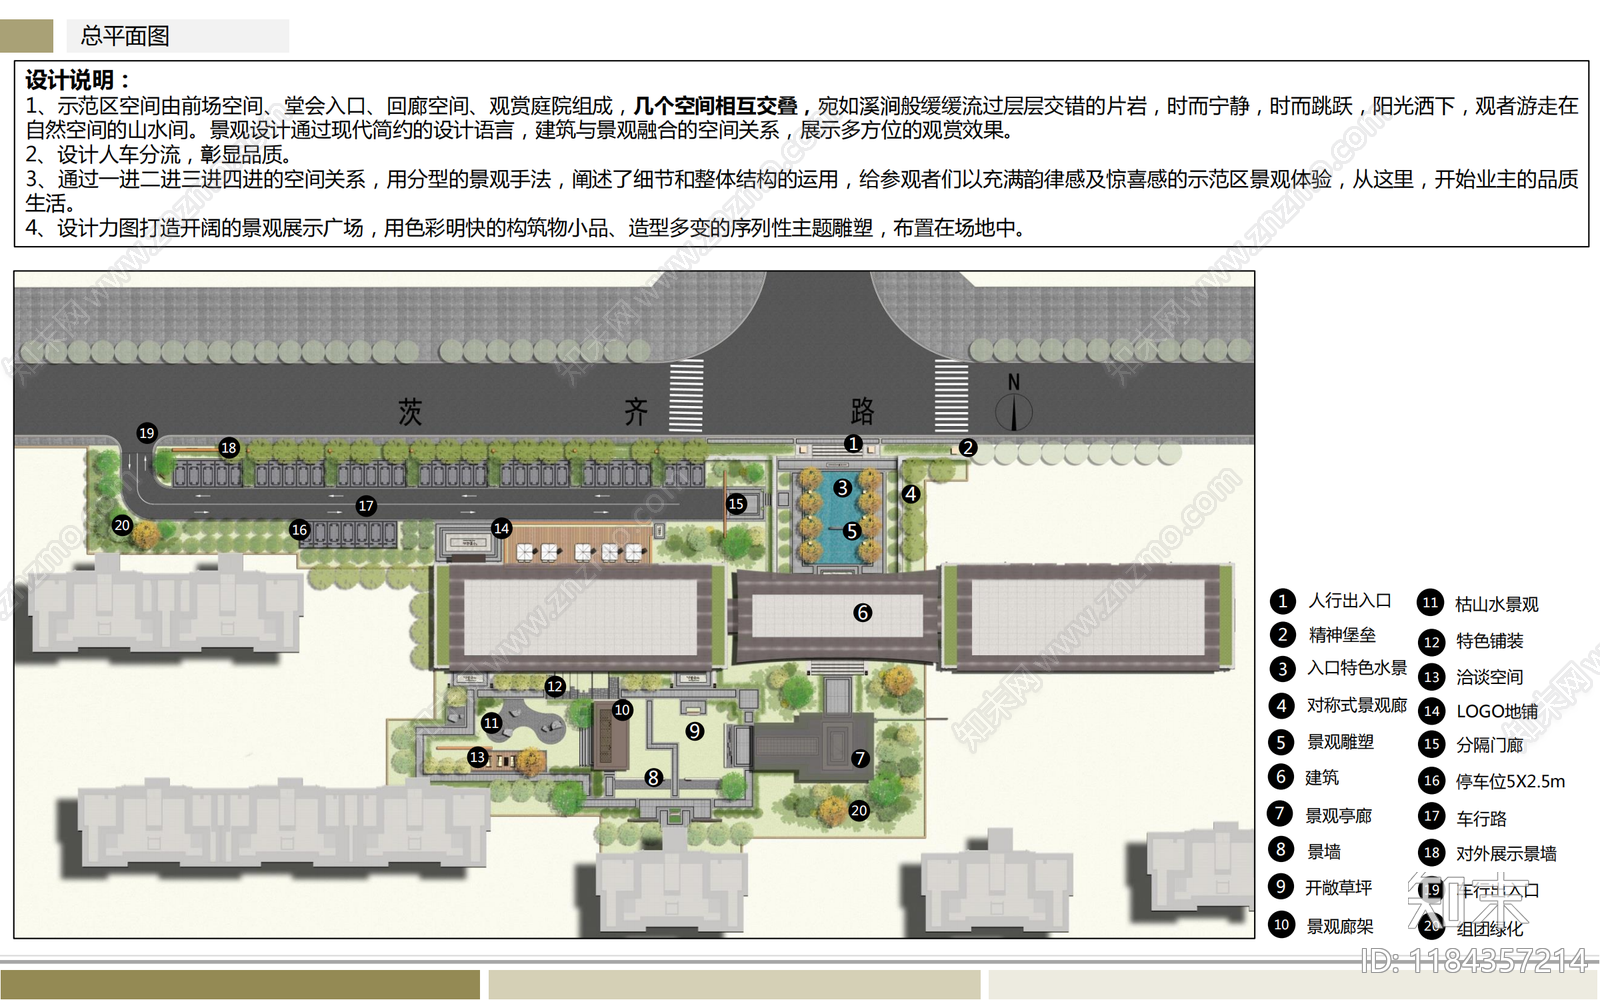Select legend circle 7 beside 景观亭廊

point(1280,814)
